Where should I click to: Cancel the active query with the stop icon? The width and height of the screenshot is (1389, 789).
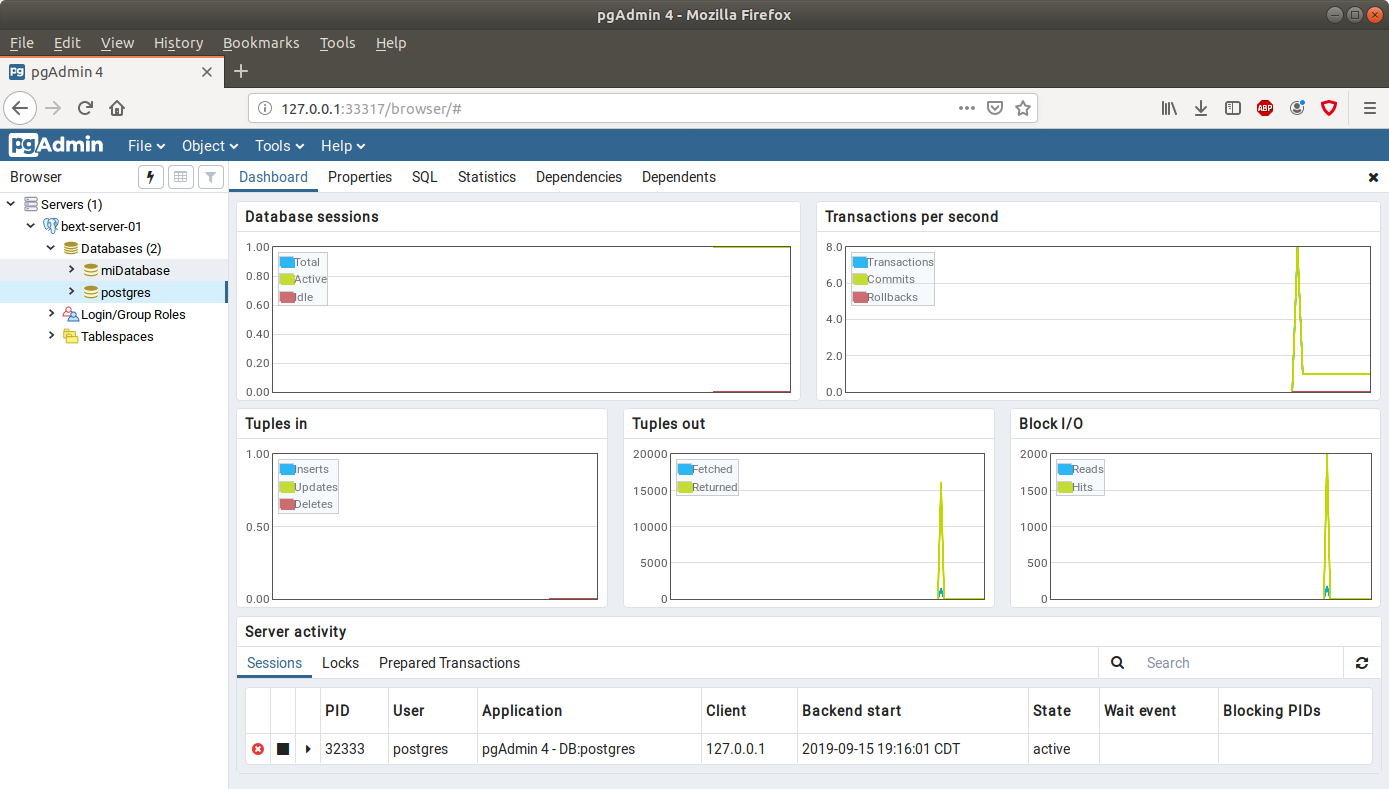click(x=281, y=748)
